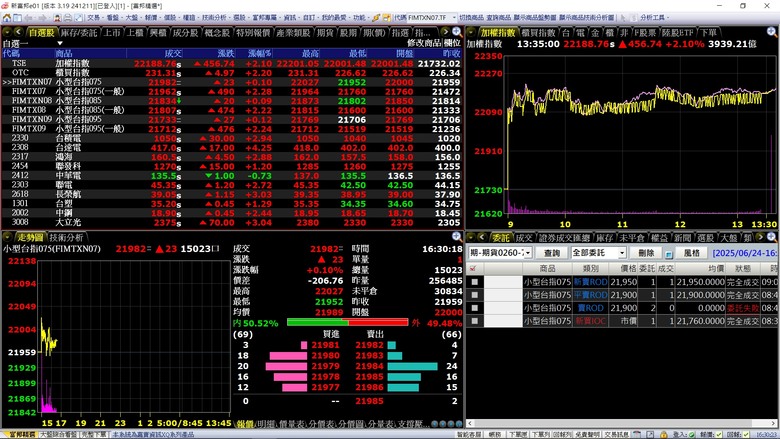Open the 自選一 watchlist dropdown
The width and height of the screenshot is (780, 439).
[59, 43]
